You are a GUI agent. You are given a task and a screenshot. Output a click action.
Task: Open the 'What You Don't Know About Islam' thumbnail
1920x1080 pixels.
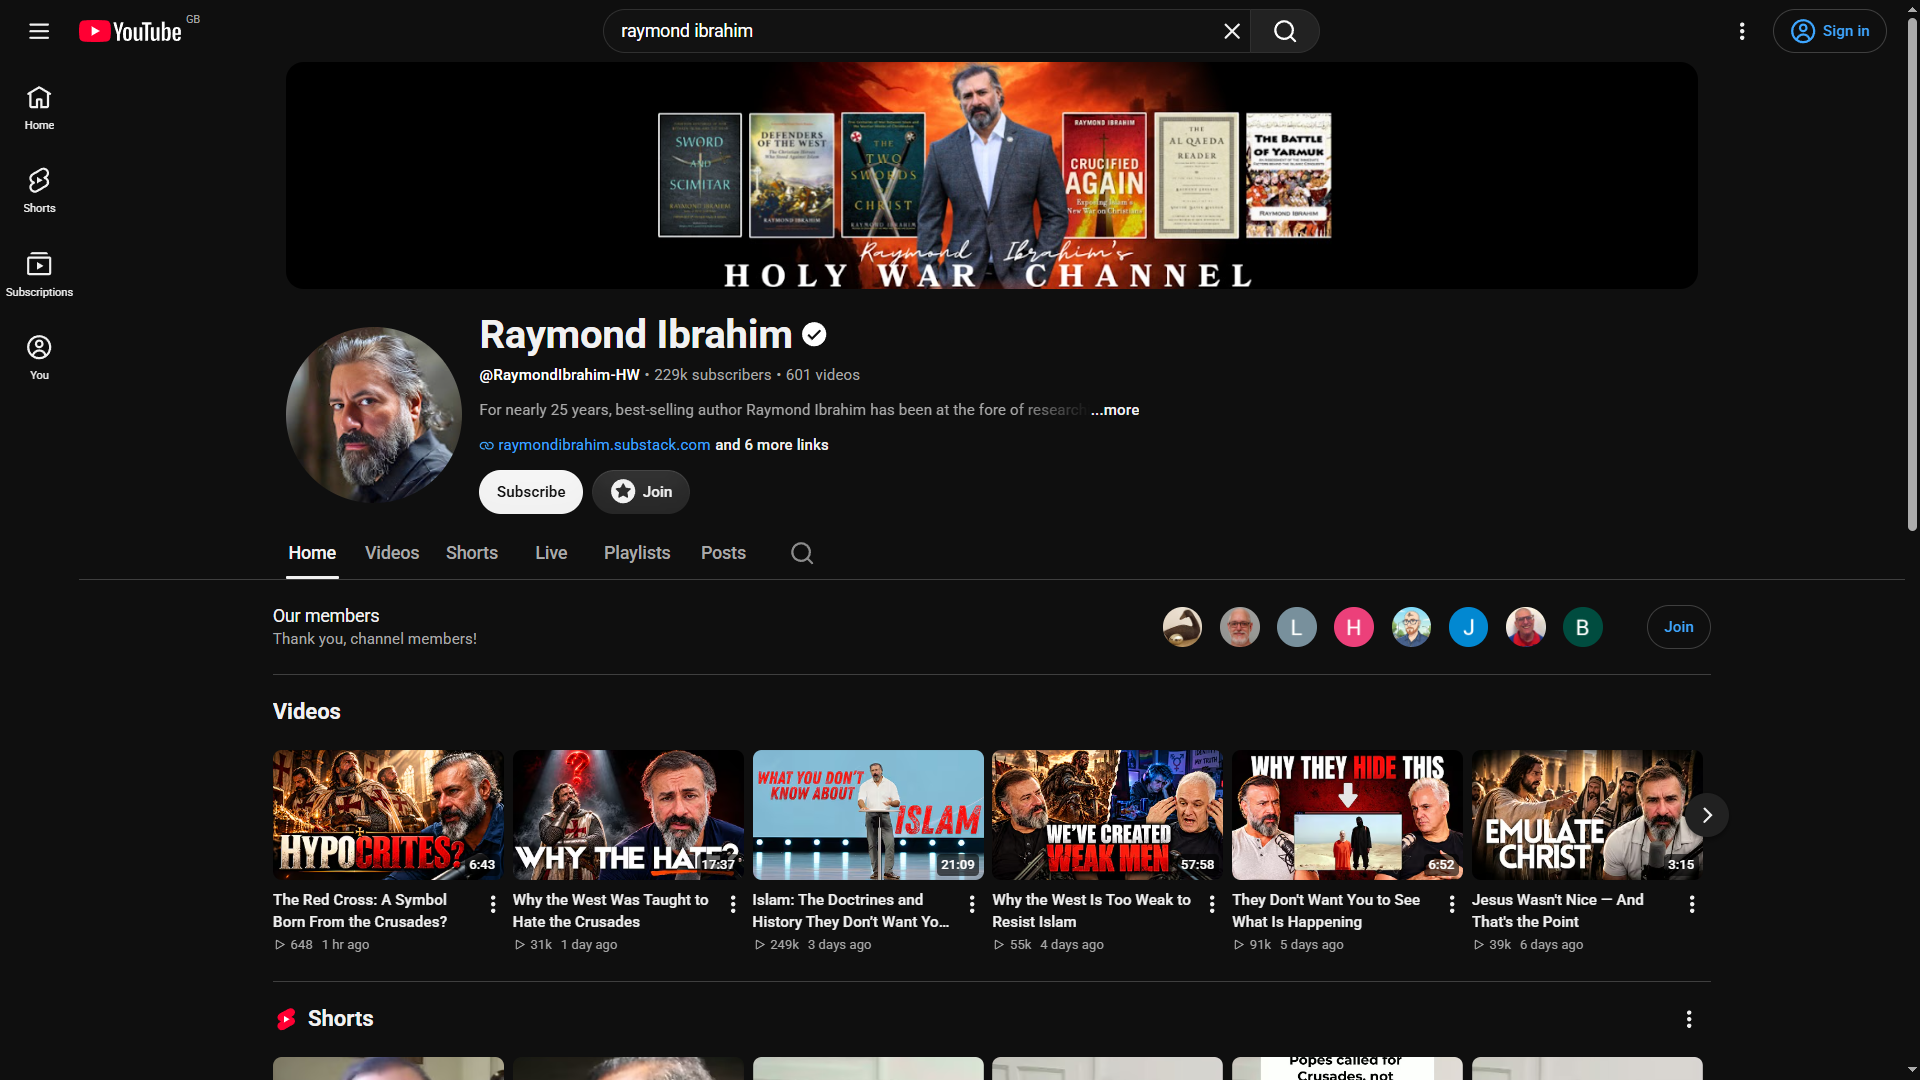(x=868, y=815)
